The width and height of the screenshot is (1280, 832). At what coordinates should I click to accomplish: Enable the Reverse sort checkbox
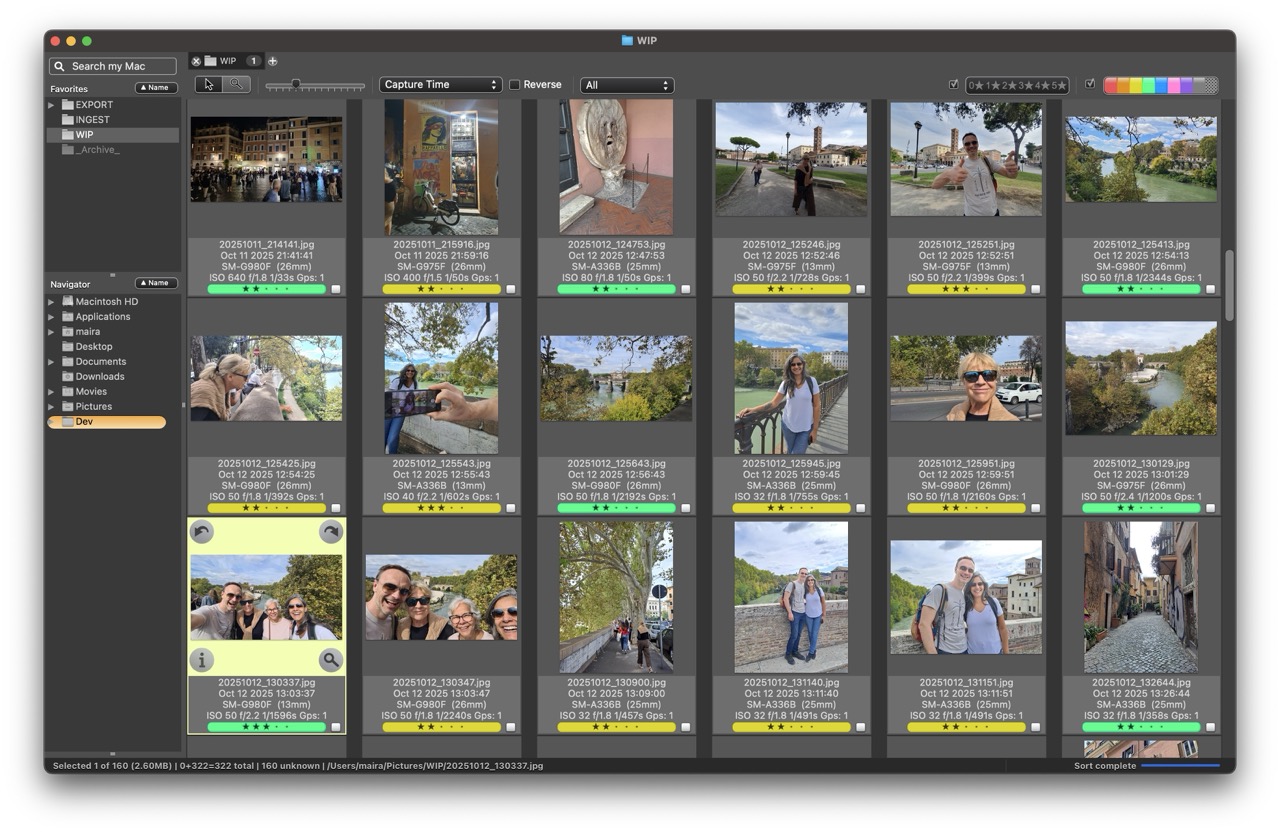coord(515,85)
